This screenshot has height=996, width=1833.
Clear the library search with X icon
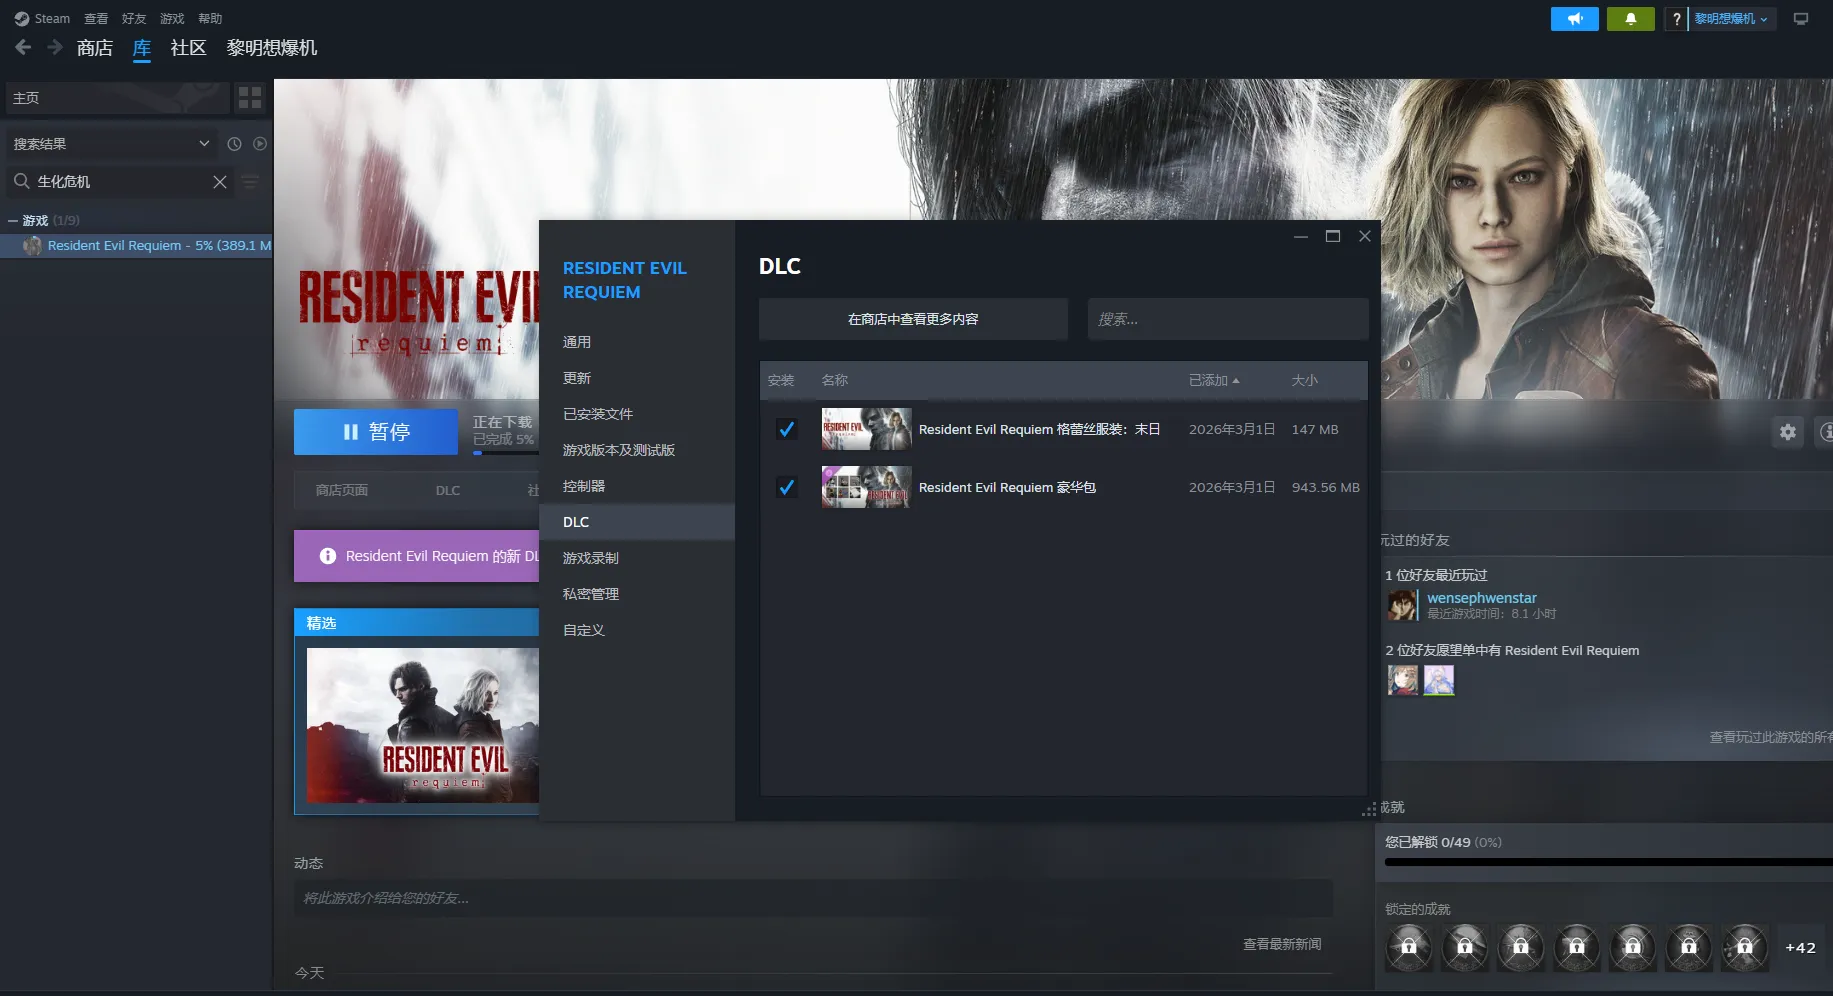(x=220, y=182)
